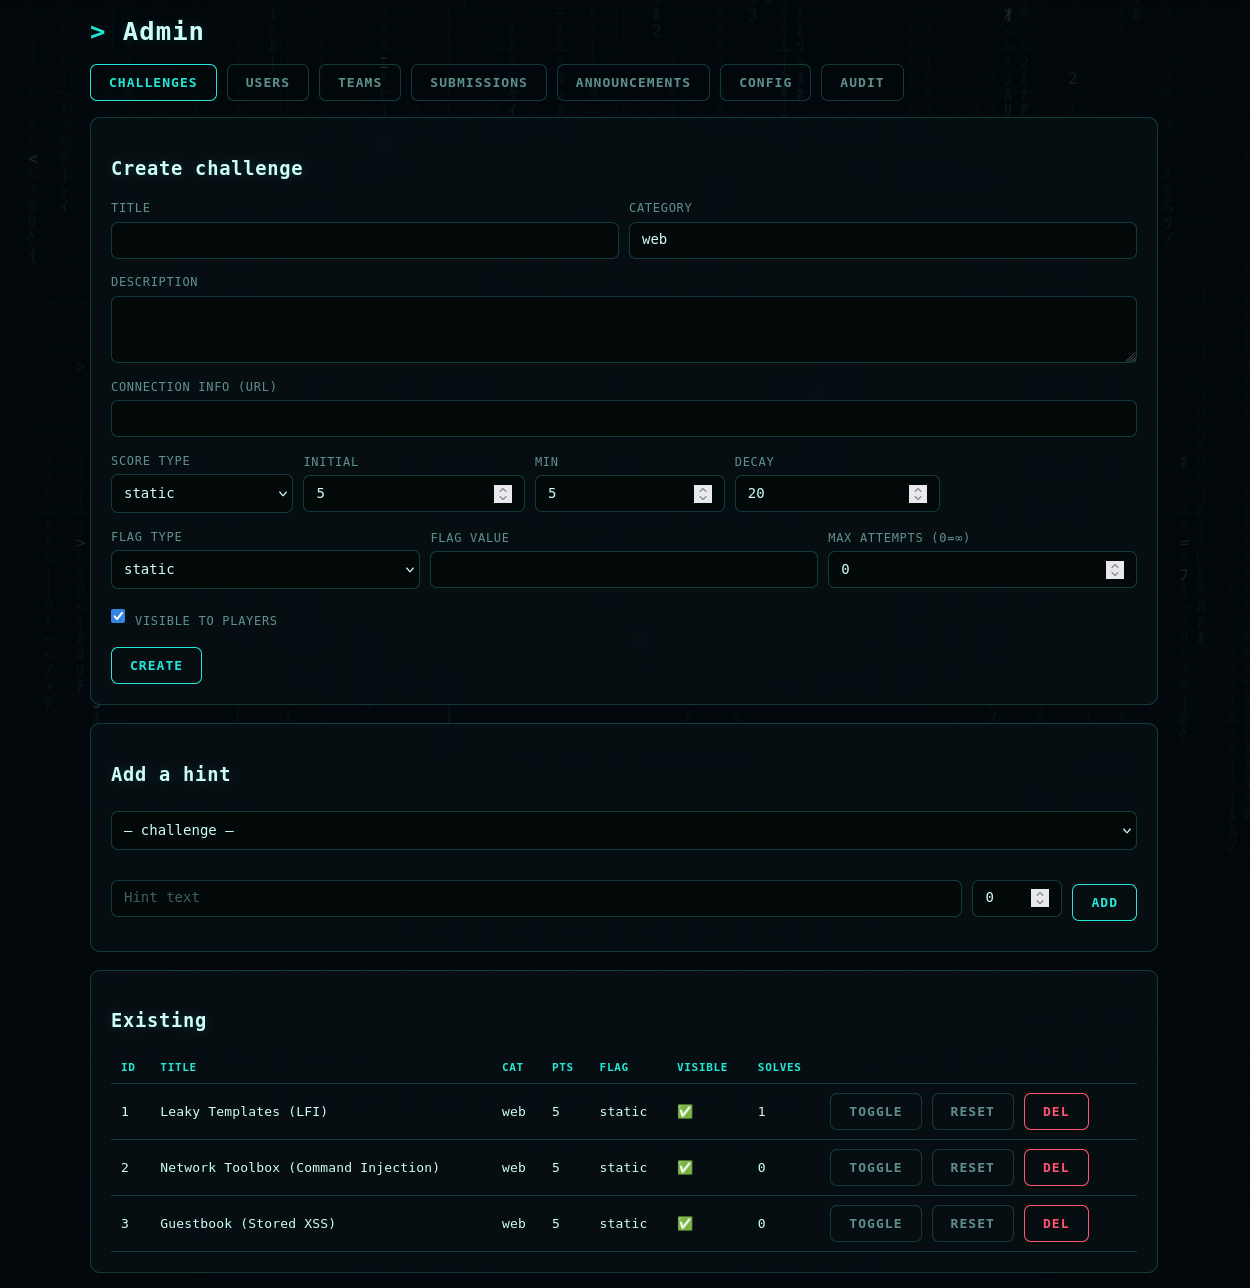The width and height of the screenshot is (1250, 1288).
Task: Delete the Guestbook (Stored XSS) challenge
Action: click(x=1056, y=1224)
